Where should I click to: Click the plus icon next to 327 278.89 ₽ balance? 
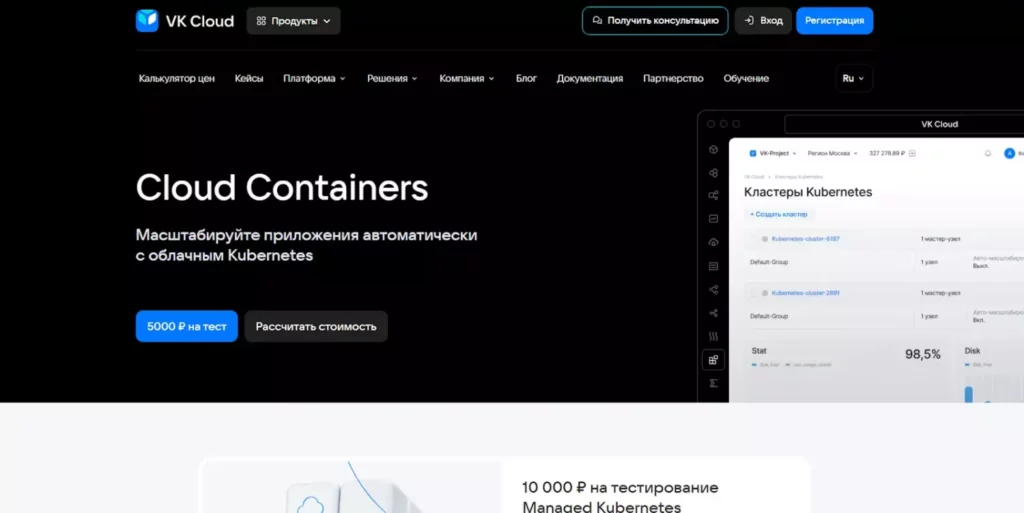[912, 153]
